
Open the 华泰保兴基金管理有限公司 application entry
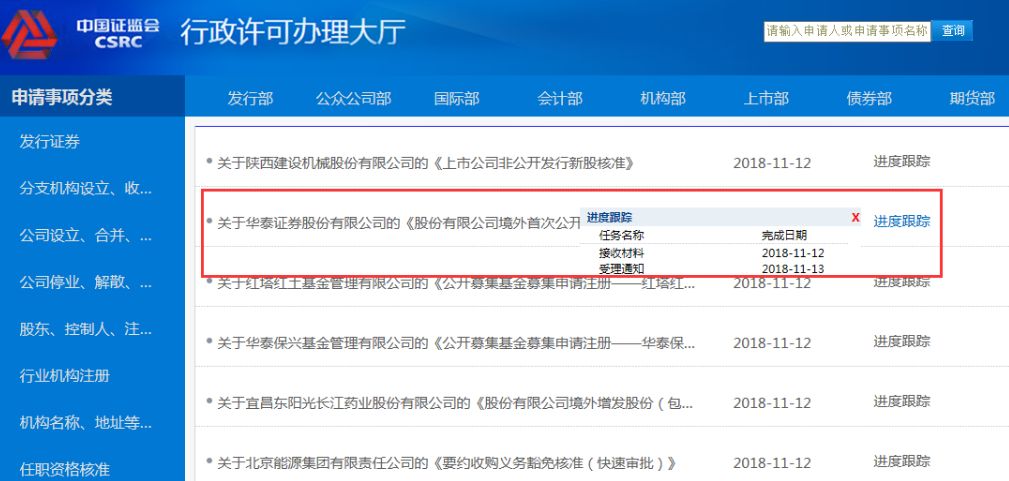[x=456, y=343]
